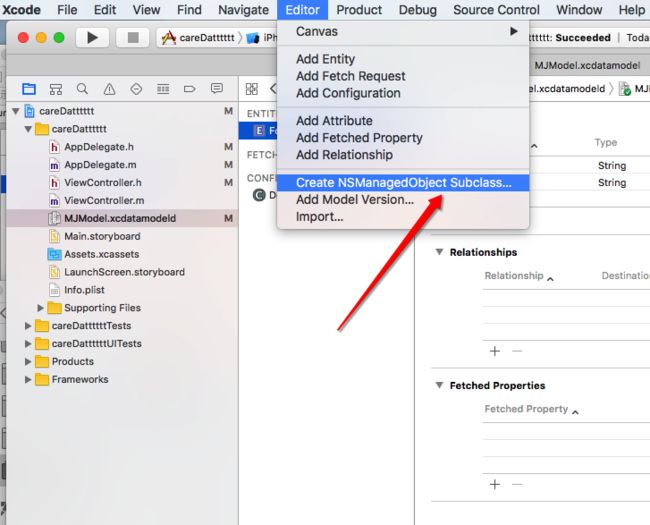Collapse the careDatttttt project root
The height and width of the screenshot is (525, 650).
click(16, 111)
